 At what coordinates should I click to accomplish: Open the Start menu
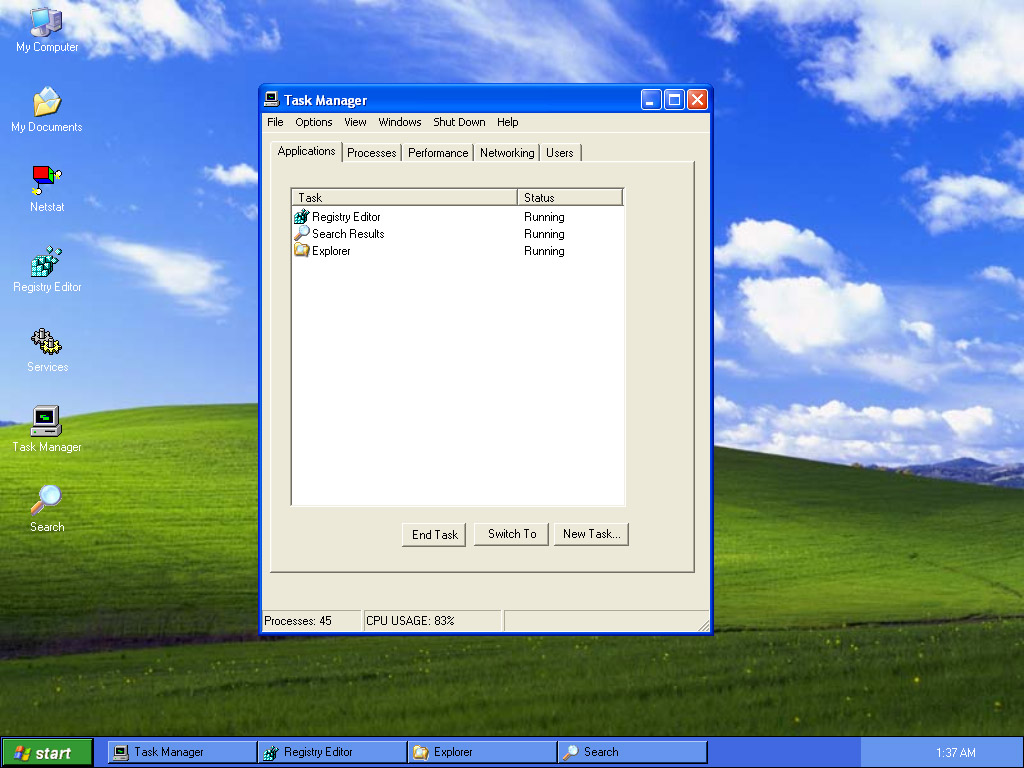click(47, 752)
